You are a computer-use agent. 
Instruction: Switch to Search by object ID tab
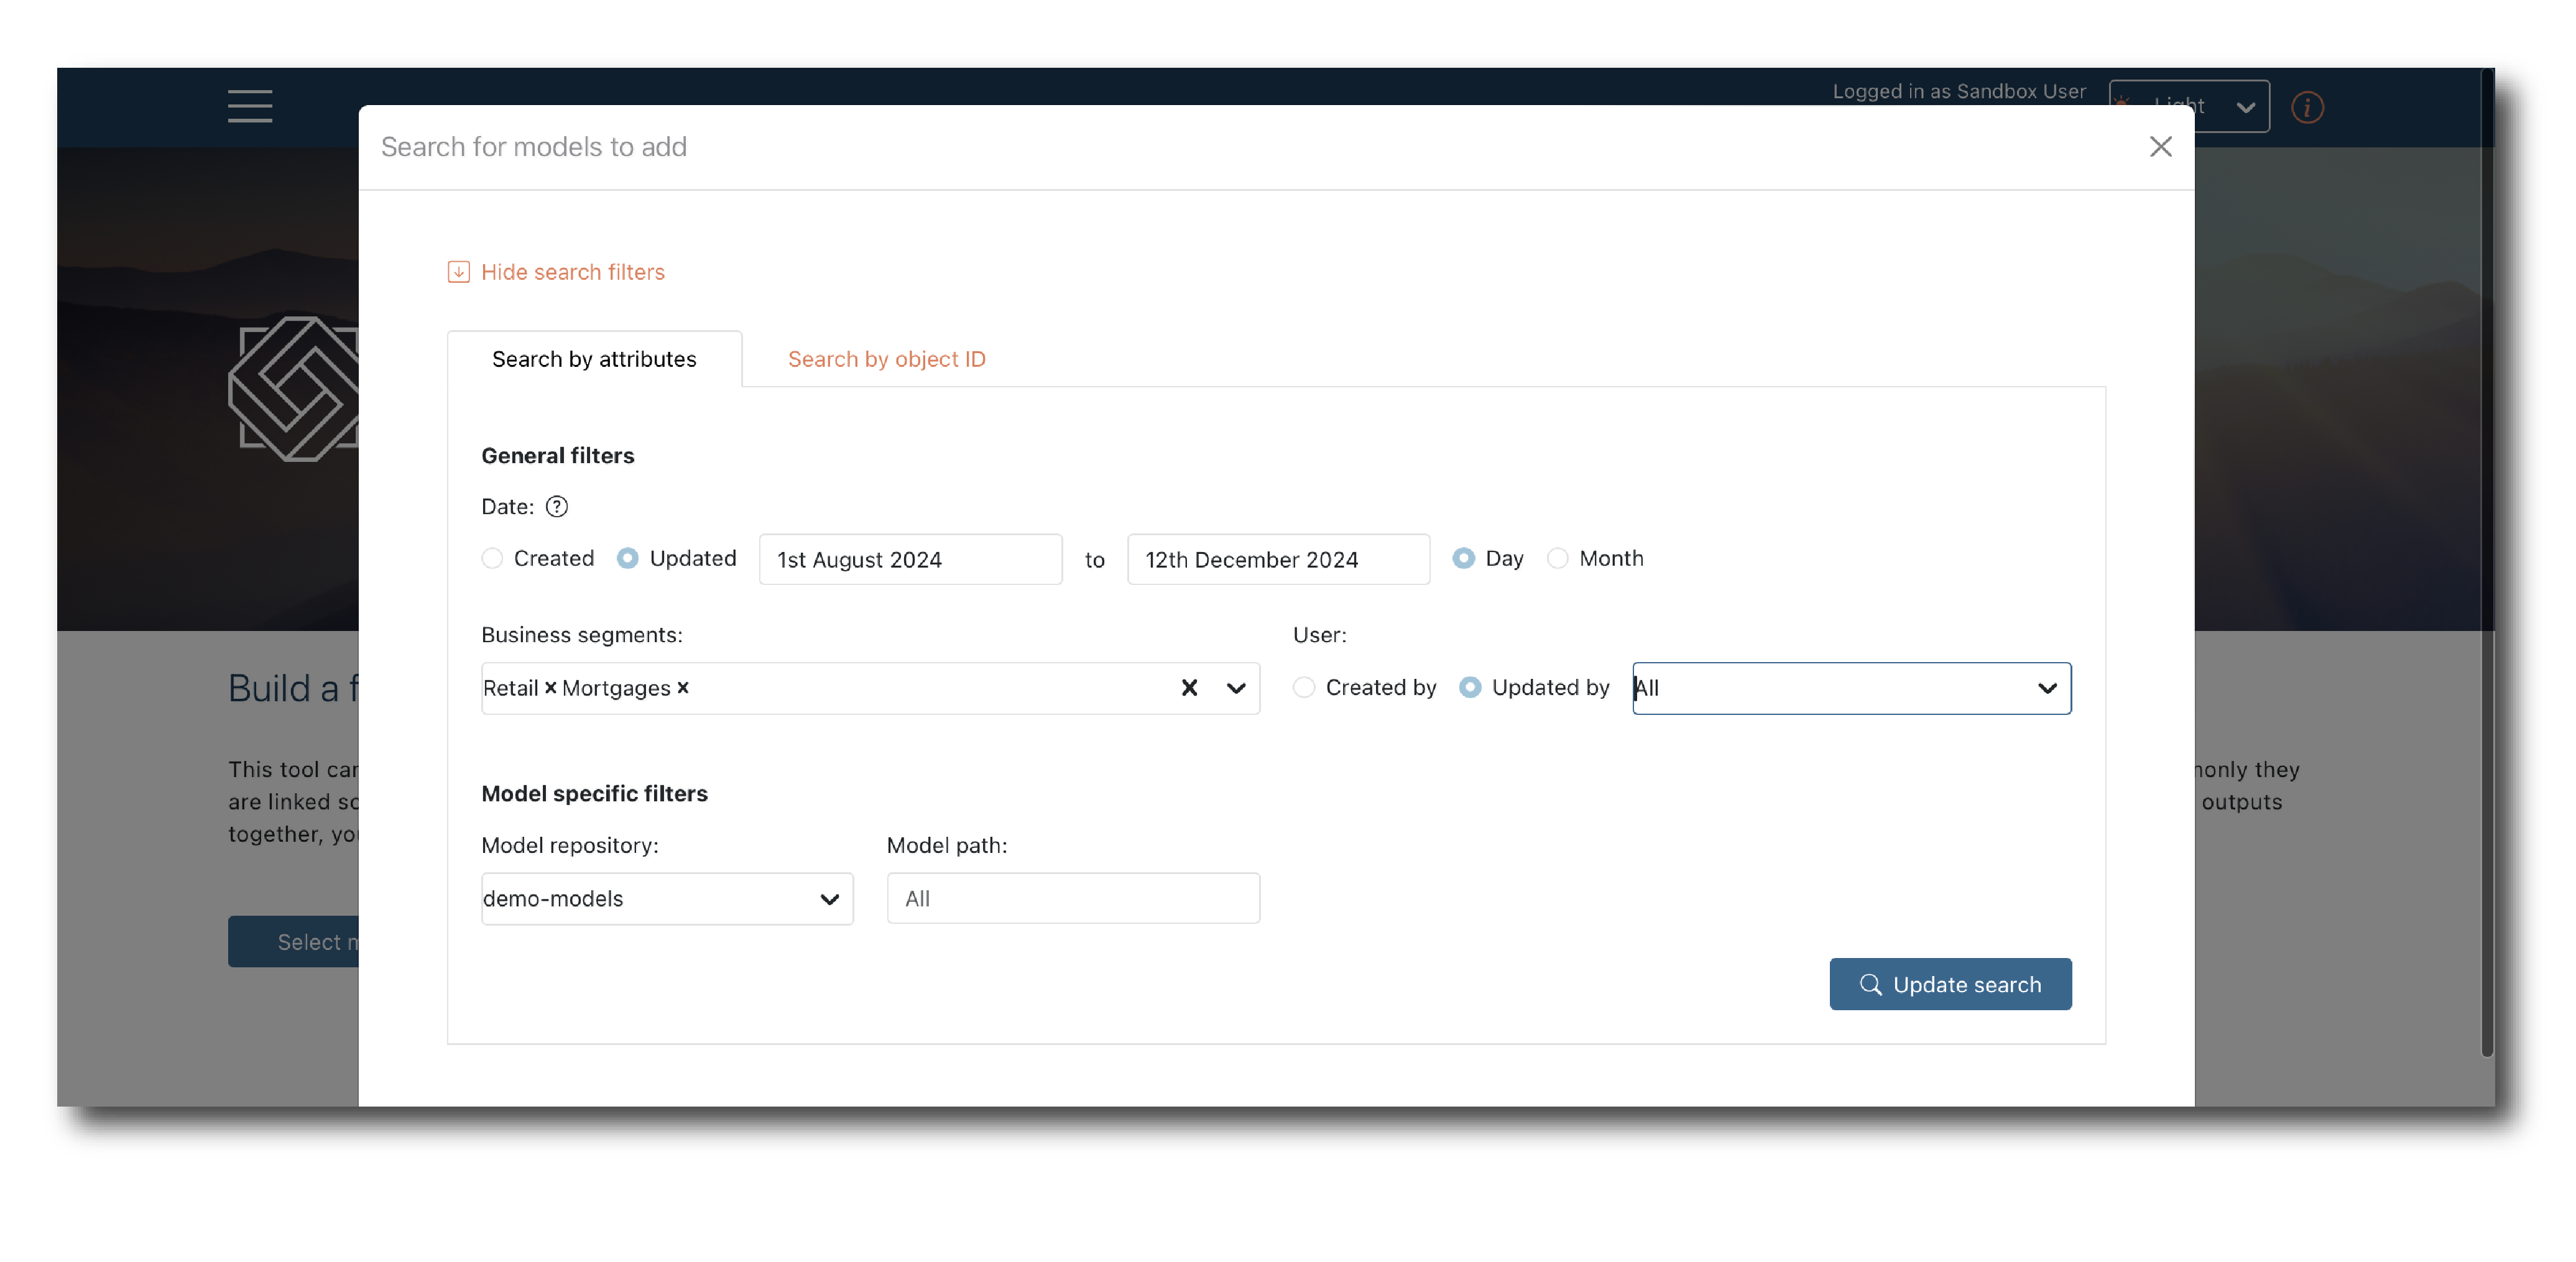886,359
